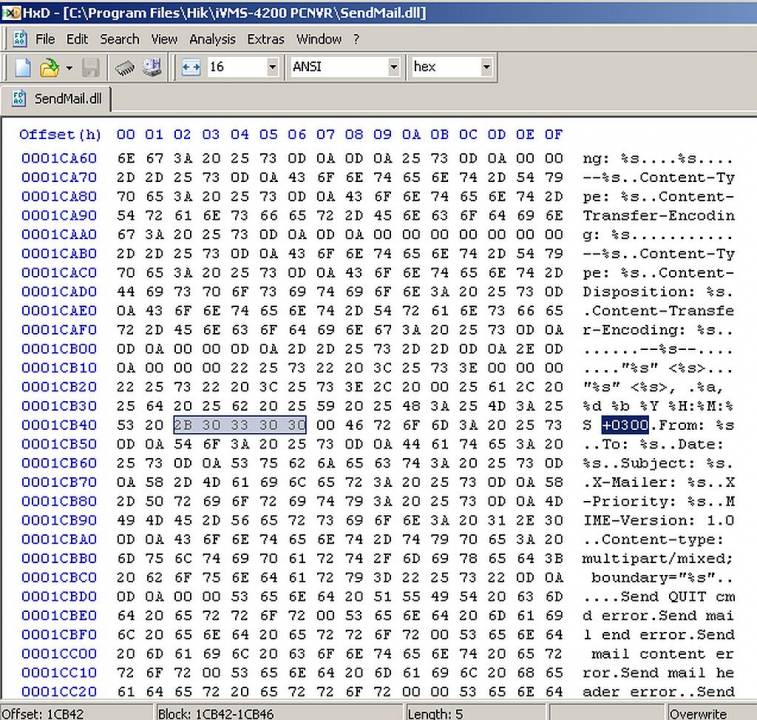
Task: Click the bytes-per-row width arrows icon
Action: click(x=191, y=67)
